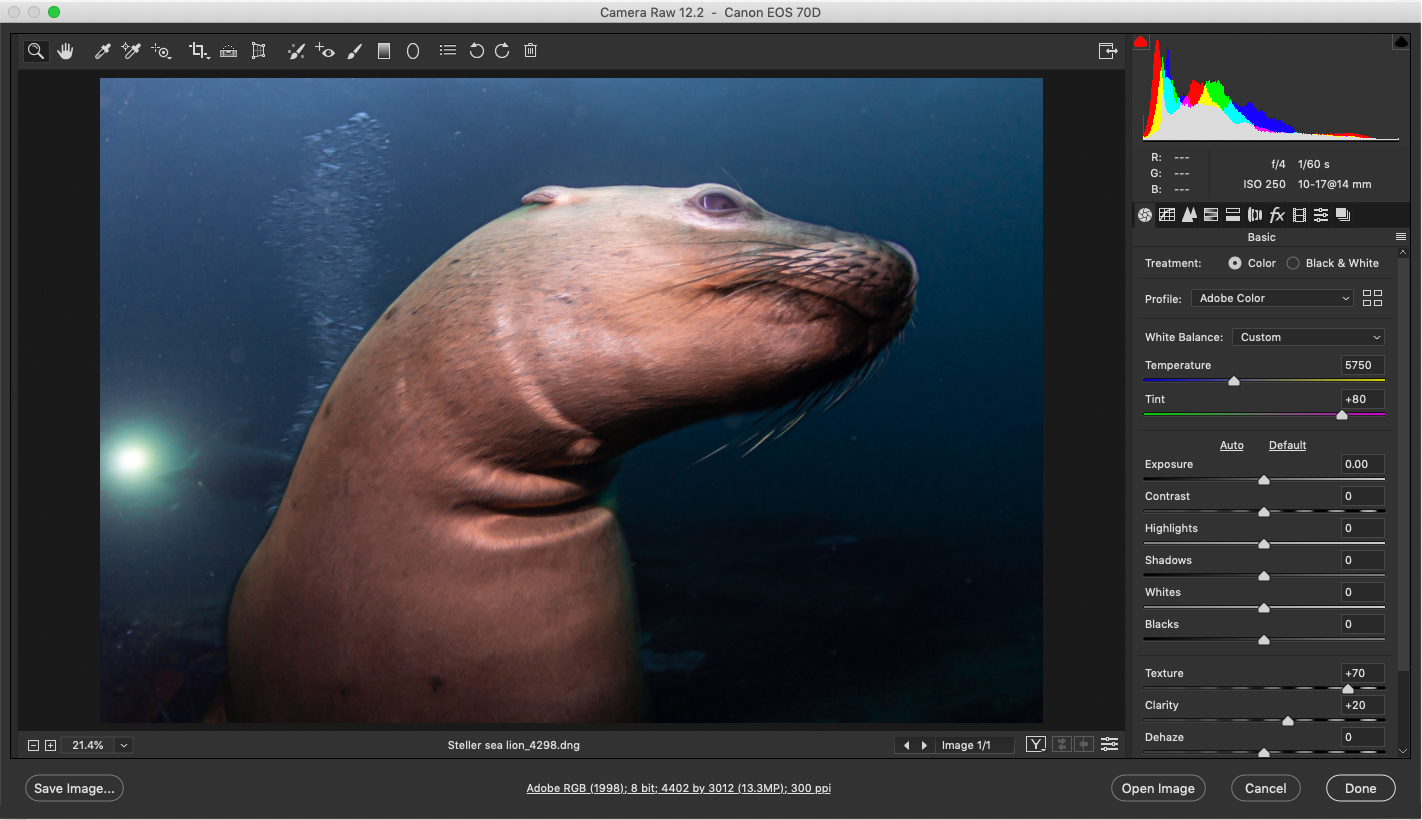Screen dimensions: 1422x820
Task: Click the Temperature slider handle
Action: point(1234,381)
